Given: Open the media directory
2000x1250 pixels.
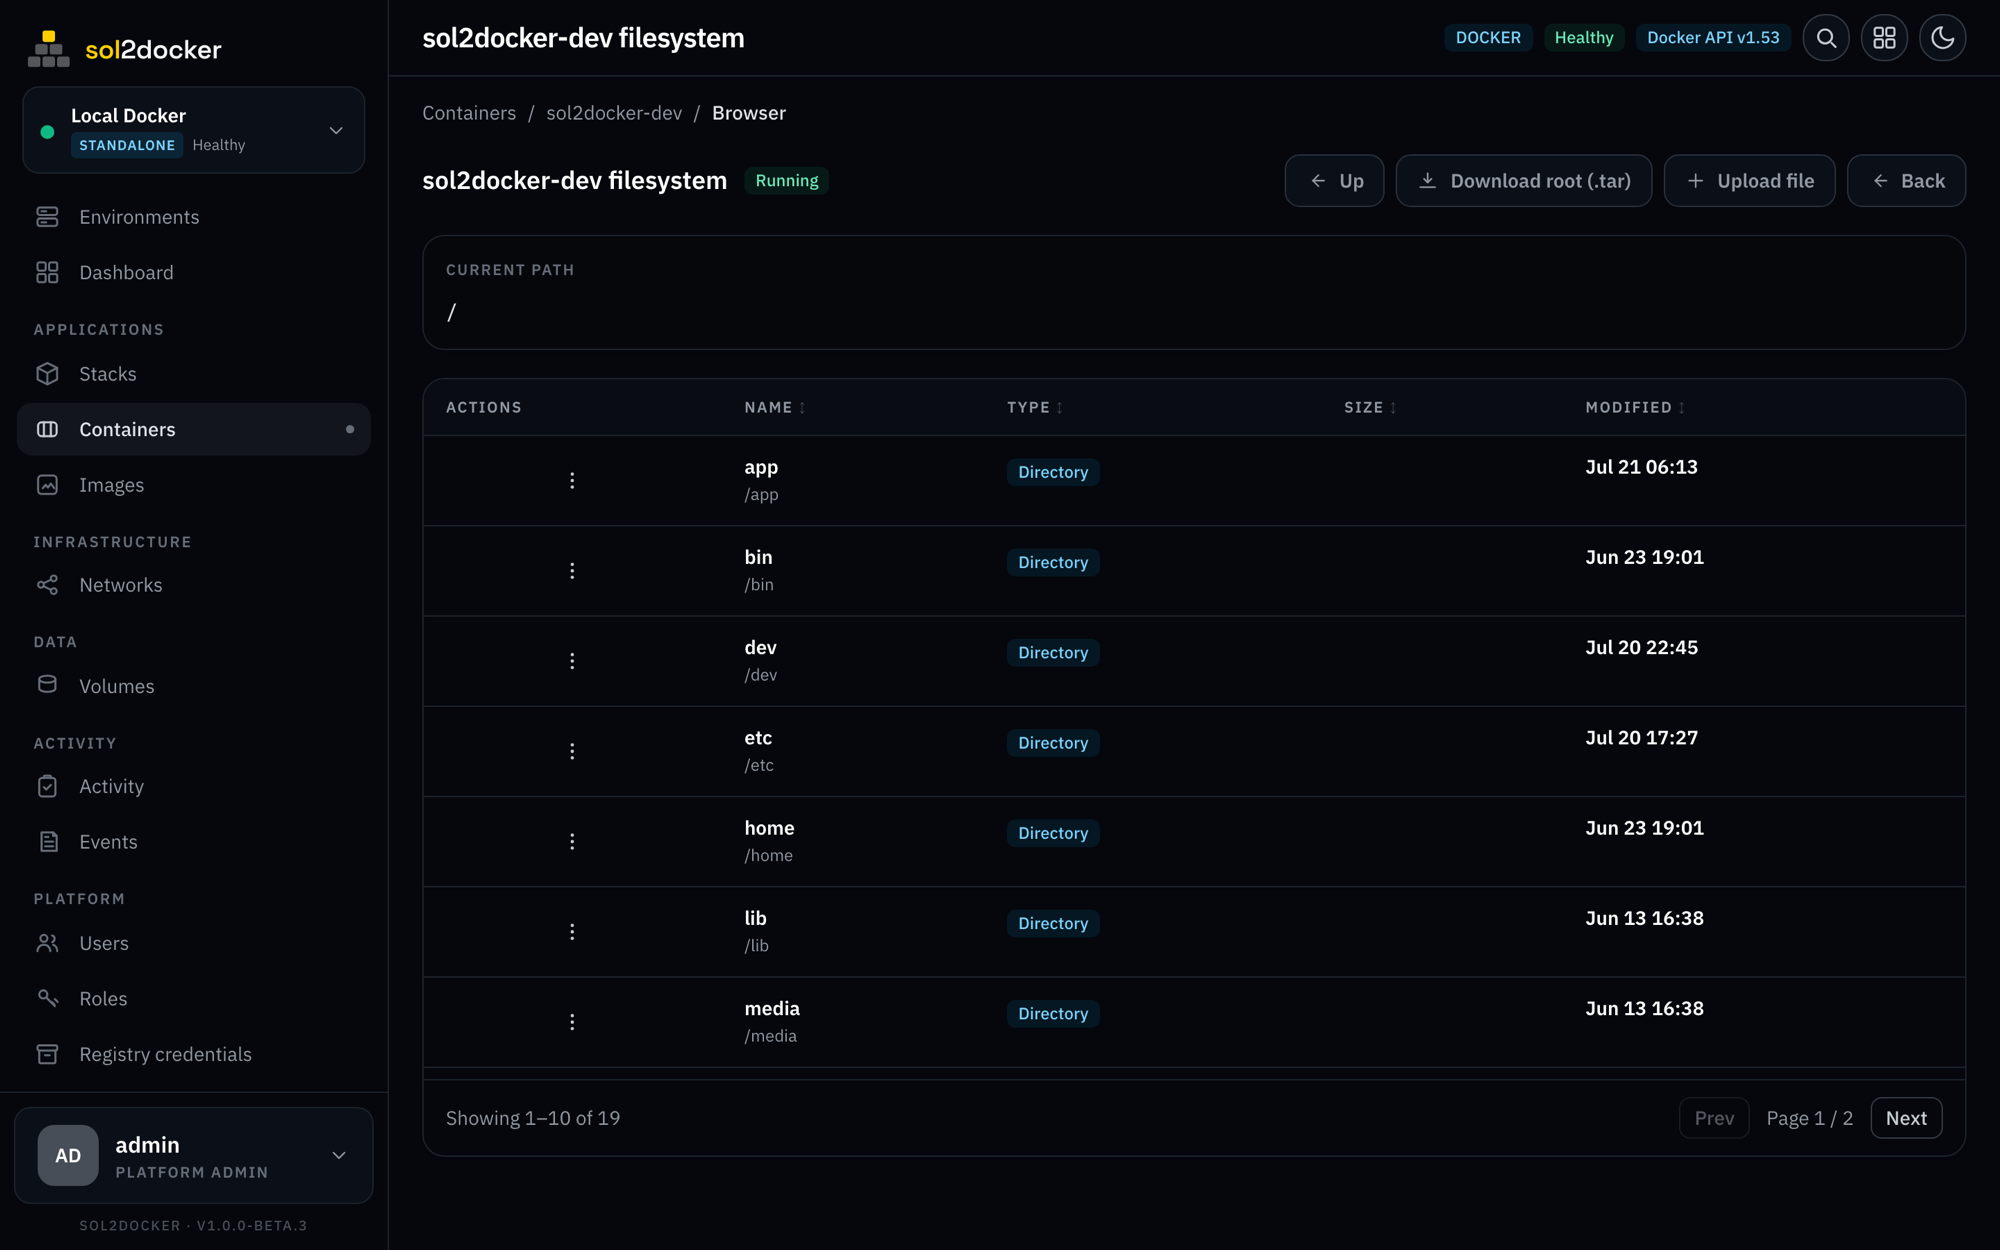Looking at the screenshot, I should (x=772, y=1008).
